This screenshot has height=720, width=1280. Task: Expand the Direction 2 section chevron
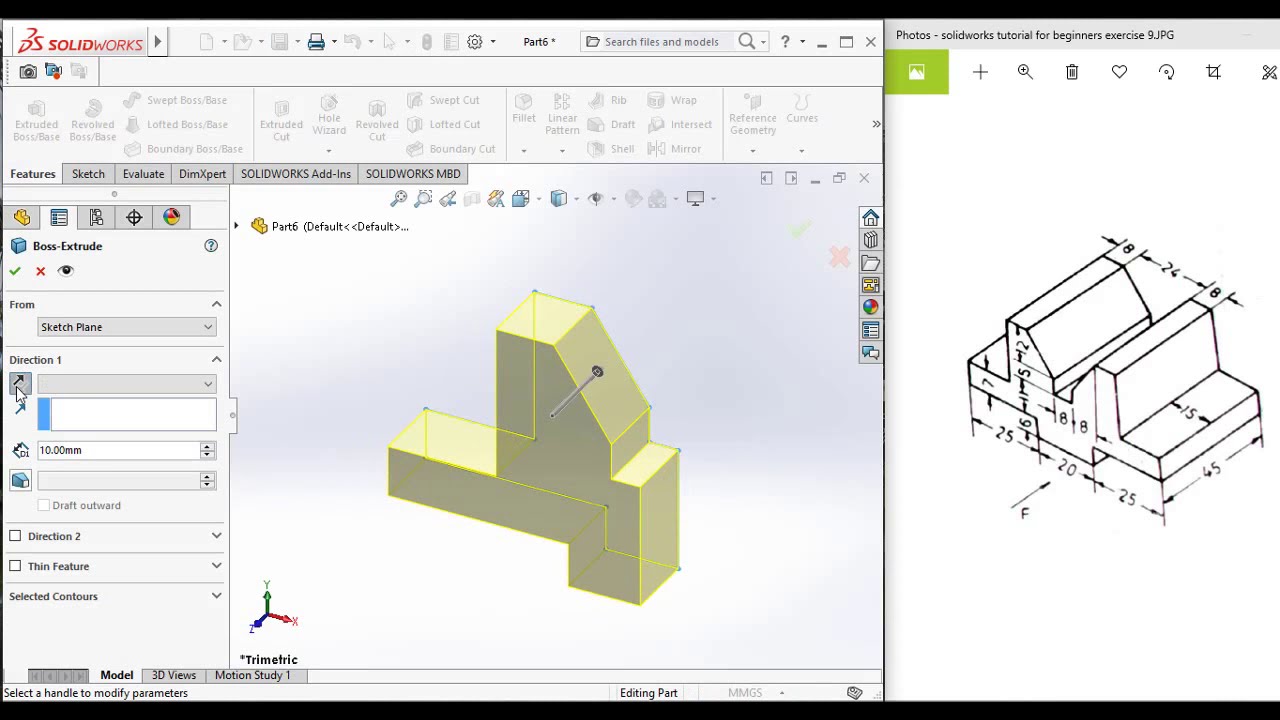pyautogui.click(x=216, y=536)
